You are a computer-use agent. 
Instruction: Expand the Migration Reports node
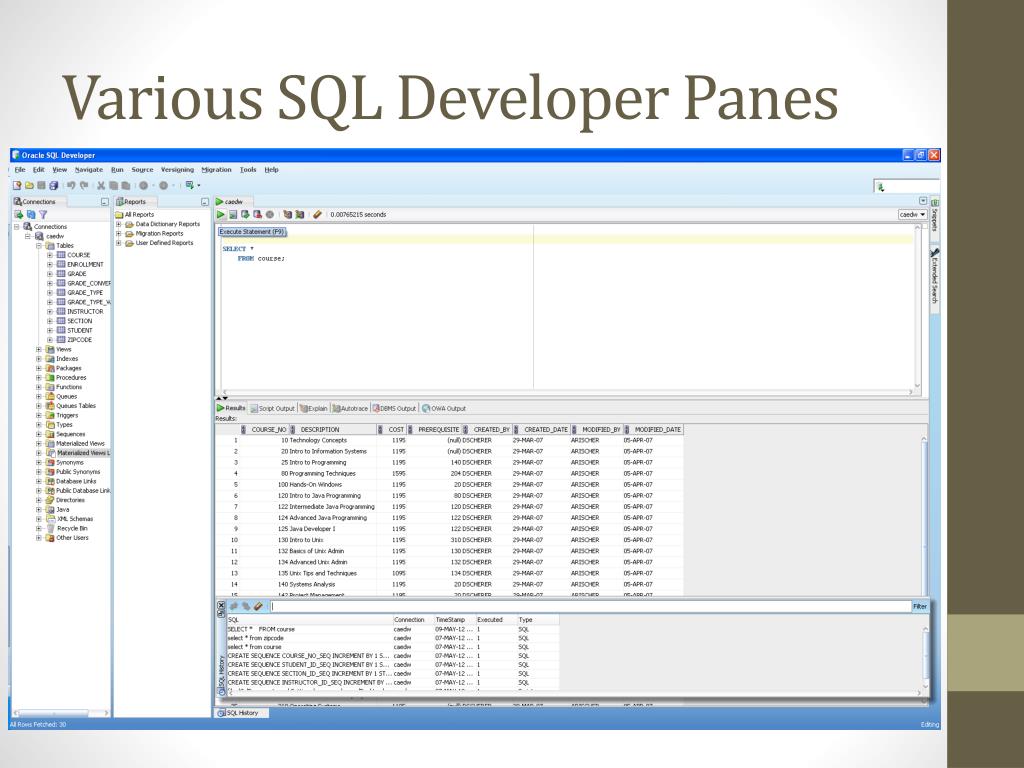pyautogui.click(x=119, y=233)
